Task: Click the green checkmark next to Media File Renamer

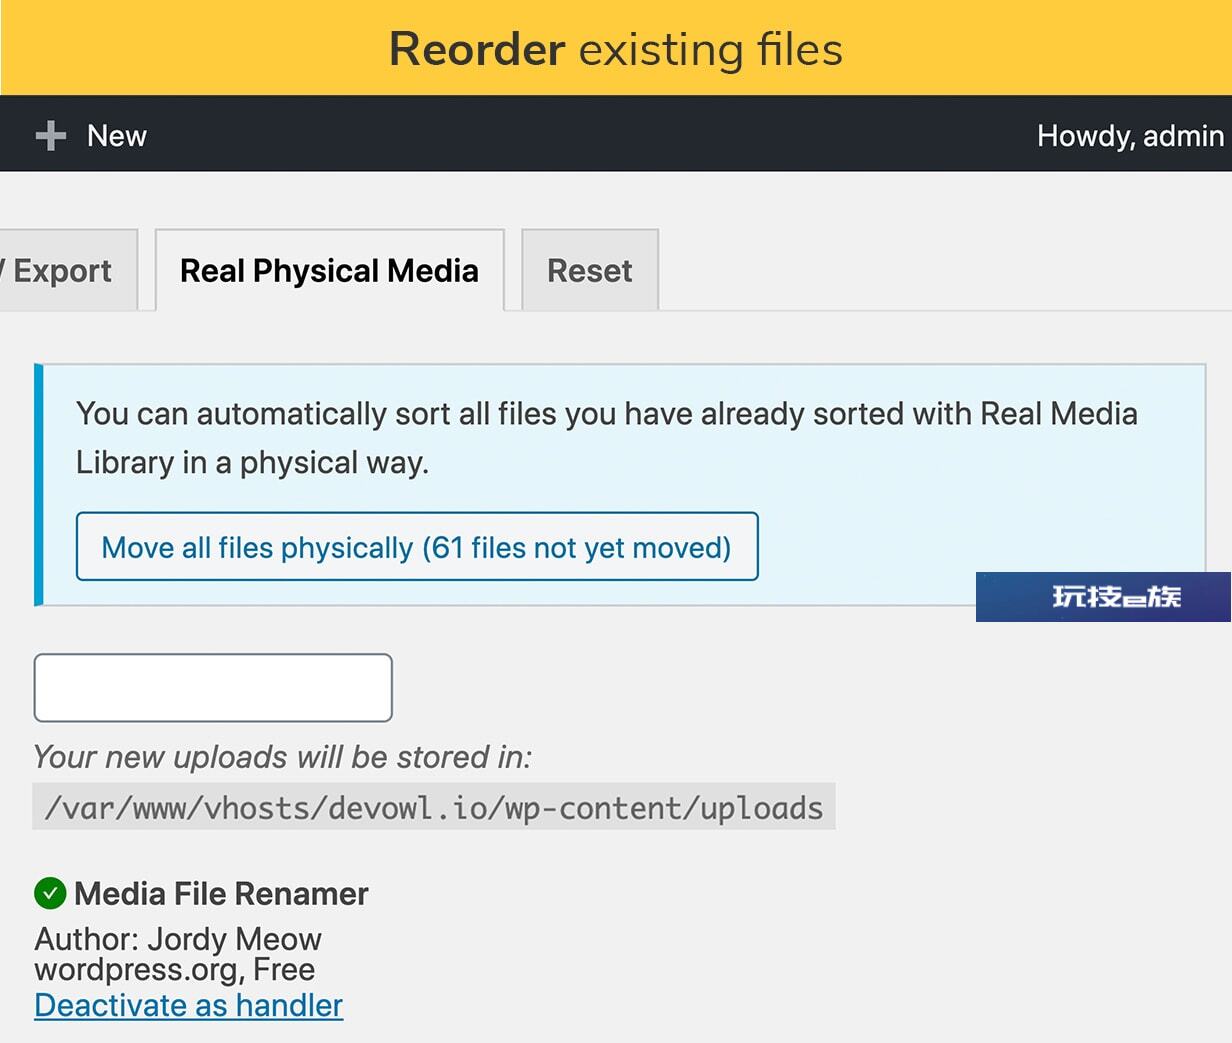Action: coord(50,893)
